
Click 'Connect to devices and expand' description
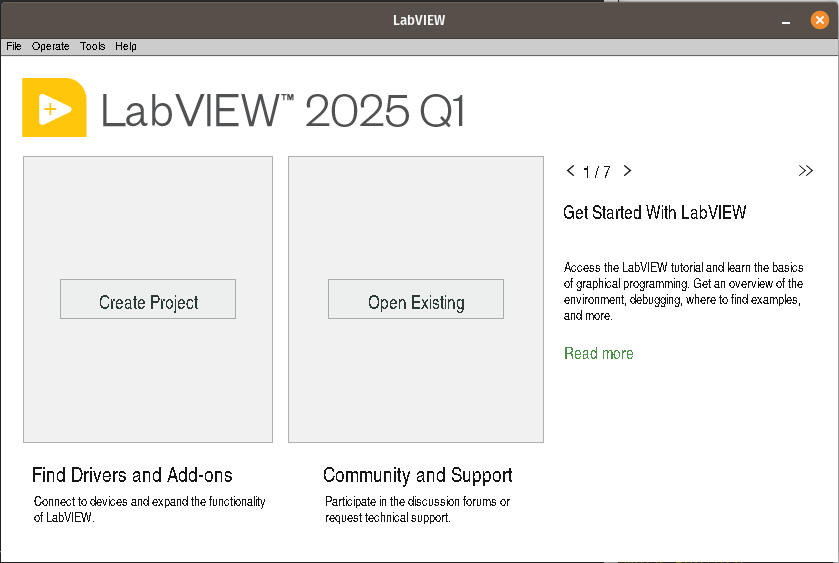click(x=149, y=509)
